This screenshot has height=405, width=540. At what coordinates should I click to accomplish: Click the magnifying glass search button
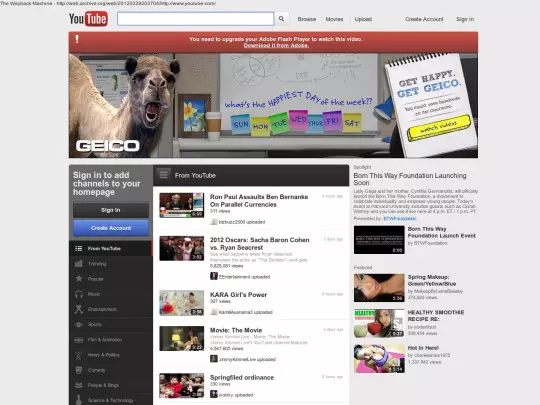(x=281, y=19)
